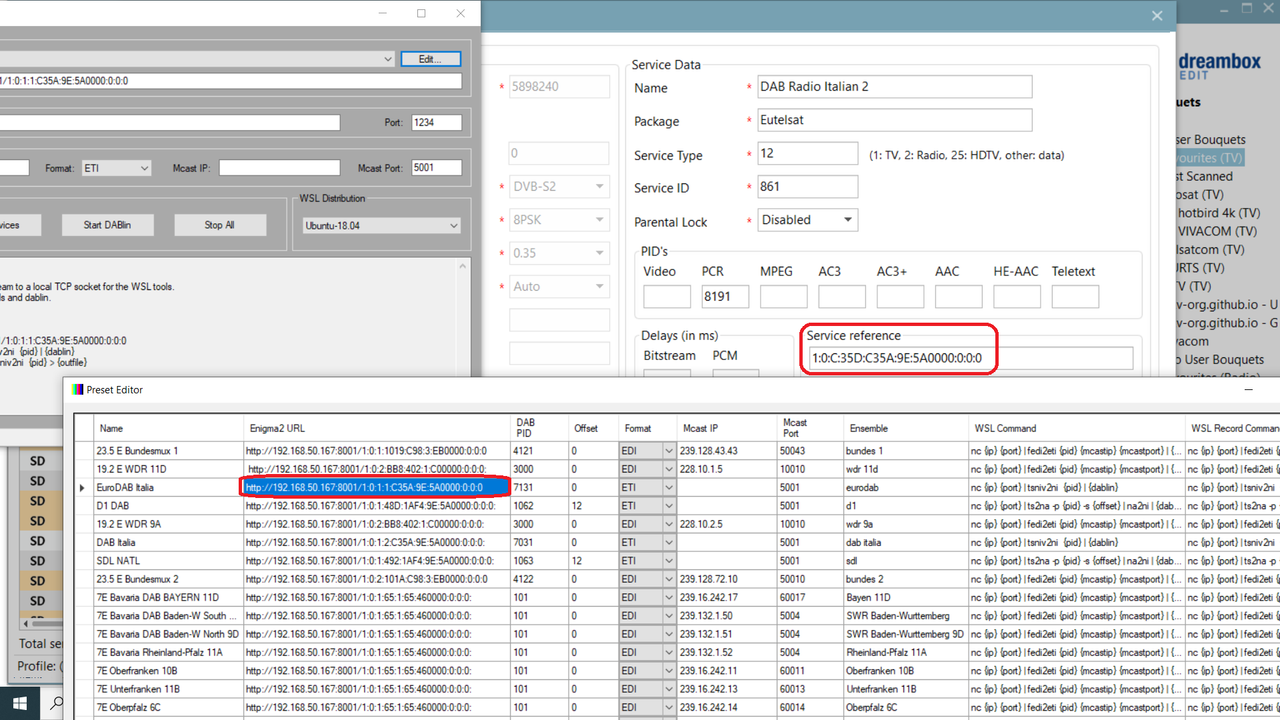Click the empty Mcast IP field

point(279,168)
